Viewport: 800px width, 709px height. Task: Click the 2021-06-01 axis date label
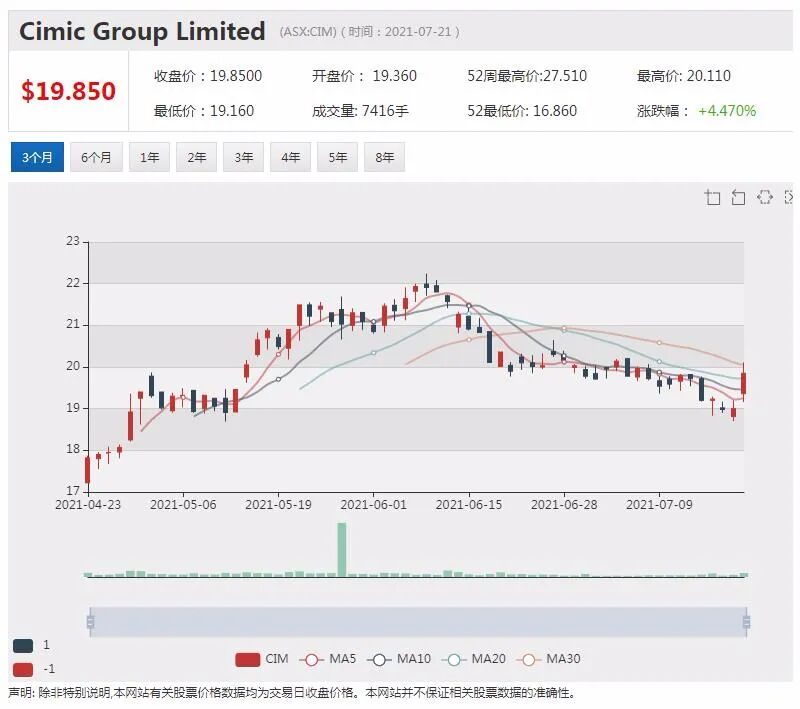pyautogui.click(x=373, y=504)
